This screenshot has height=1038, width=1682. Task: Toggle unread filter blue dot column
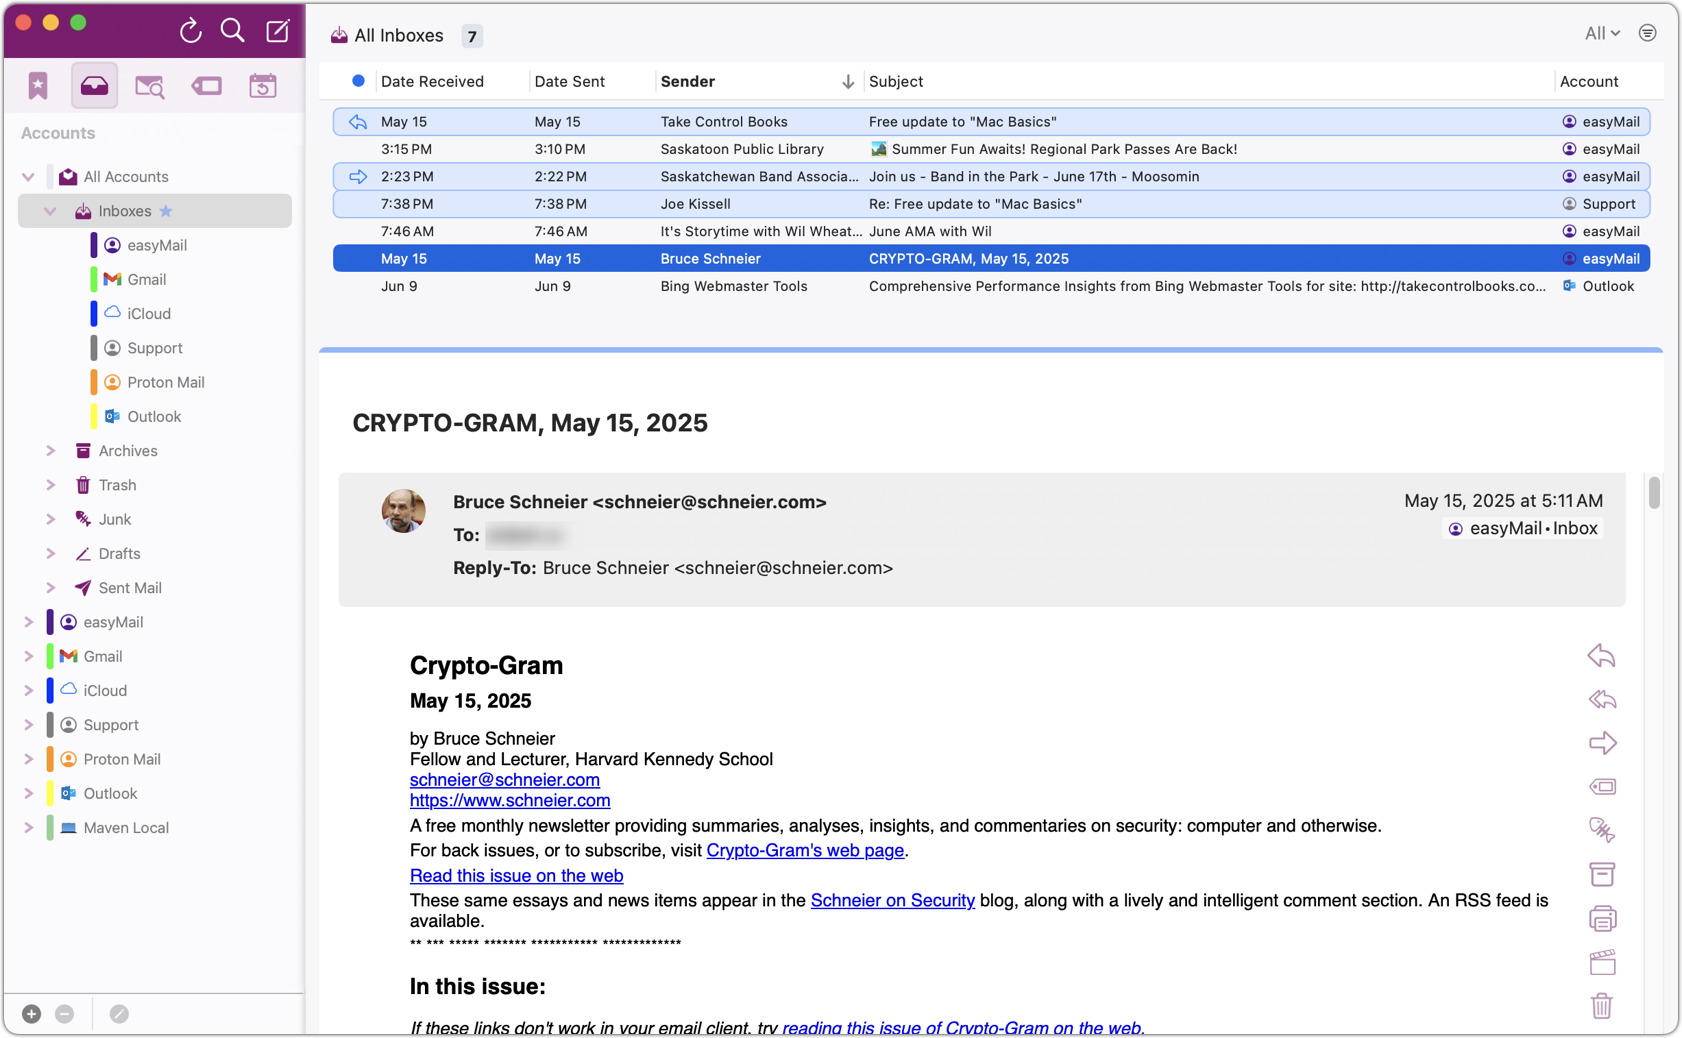click(358, 81)
